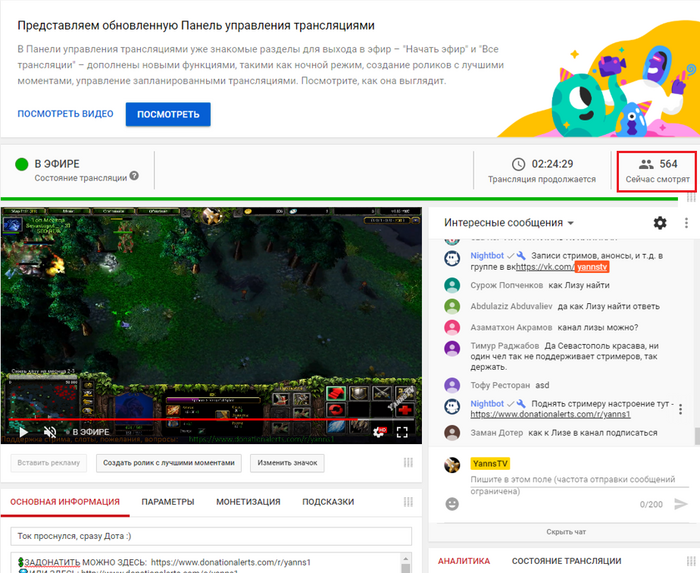The width and height of the screenshot is (700, 573).
Task: Open emoji picker in chat input
Action: coord(452,504)
